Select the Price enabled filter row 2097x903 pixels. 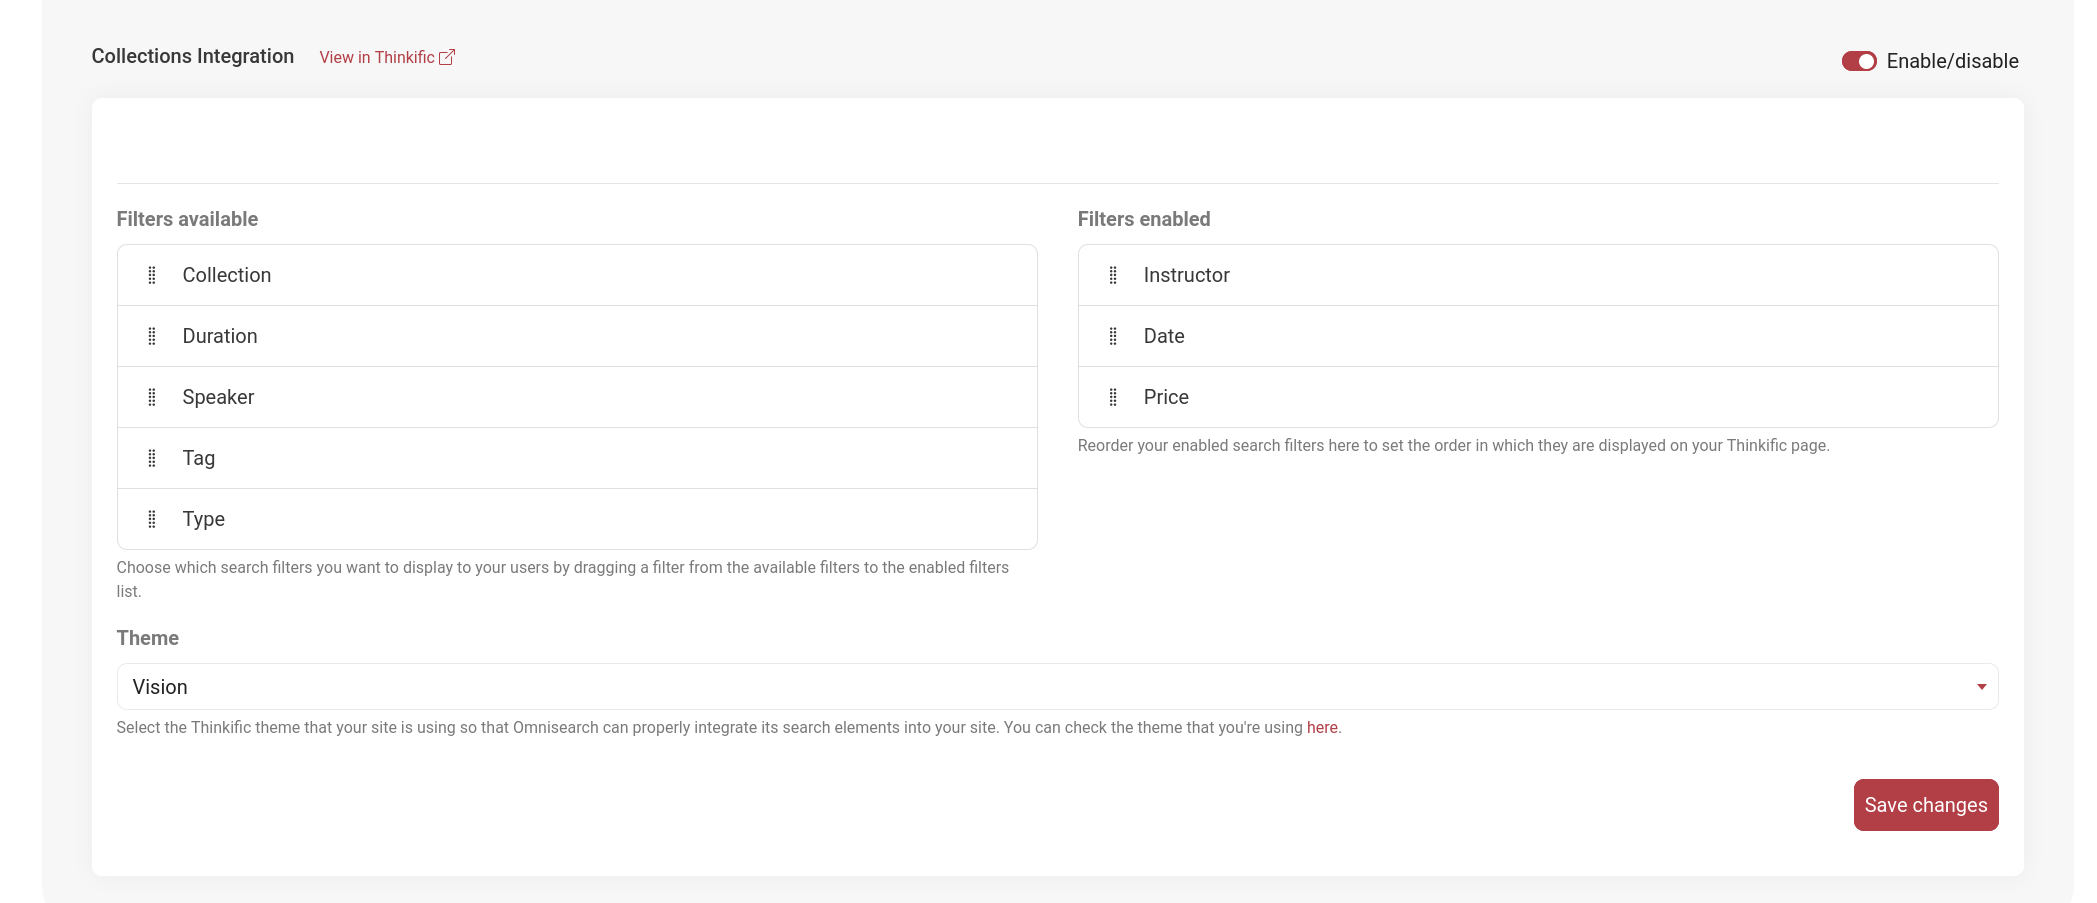[1538, 397]
